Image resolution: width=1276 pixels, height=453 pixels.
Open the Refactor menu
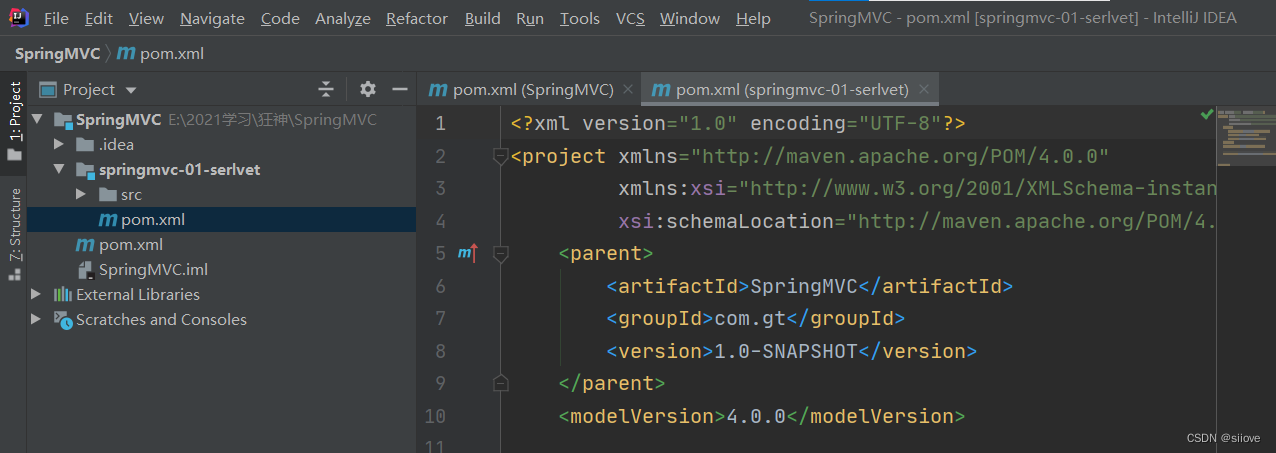[417, 18]
